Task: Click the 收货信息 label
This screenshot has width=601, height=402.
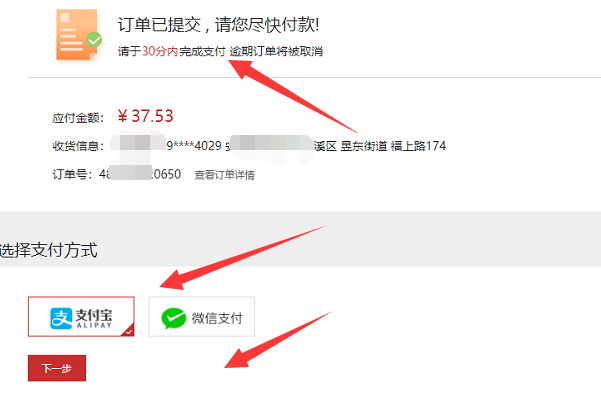Action: coord(78,146)
